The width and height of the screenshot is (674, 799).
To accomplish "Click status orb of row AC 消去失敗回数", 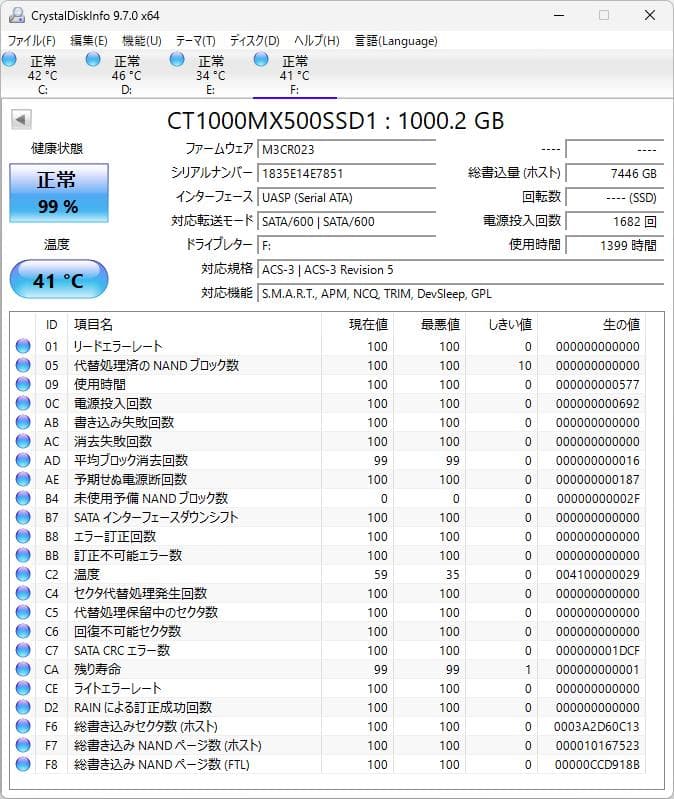I will click(x=23, y=441).
